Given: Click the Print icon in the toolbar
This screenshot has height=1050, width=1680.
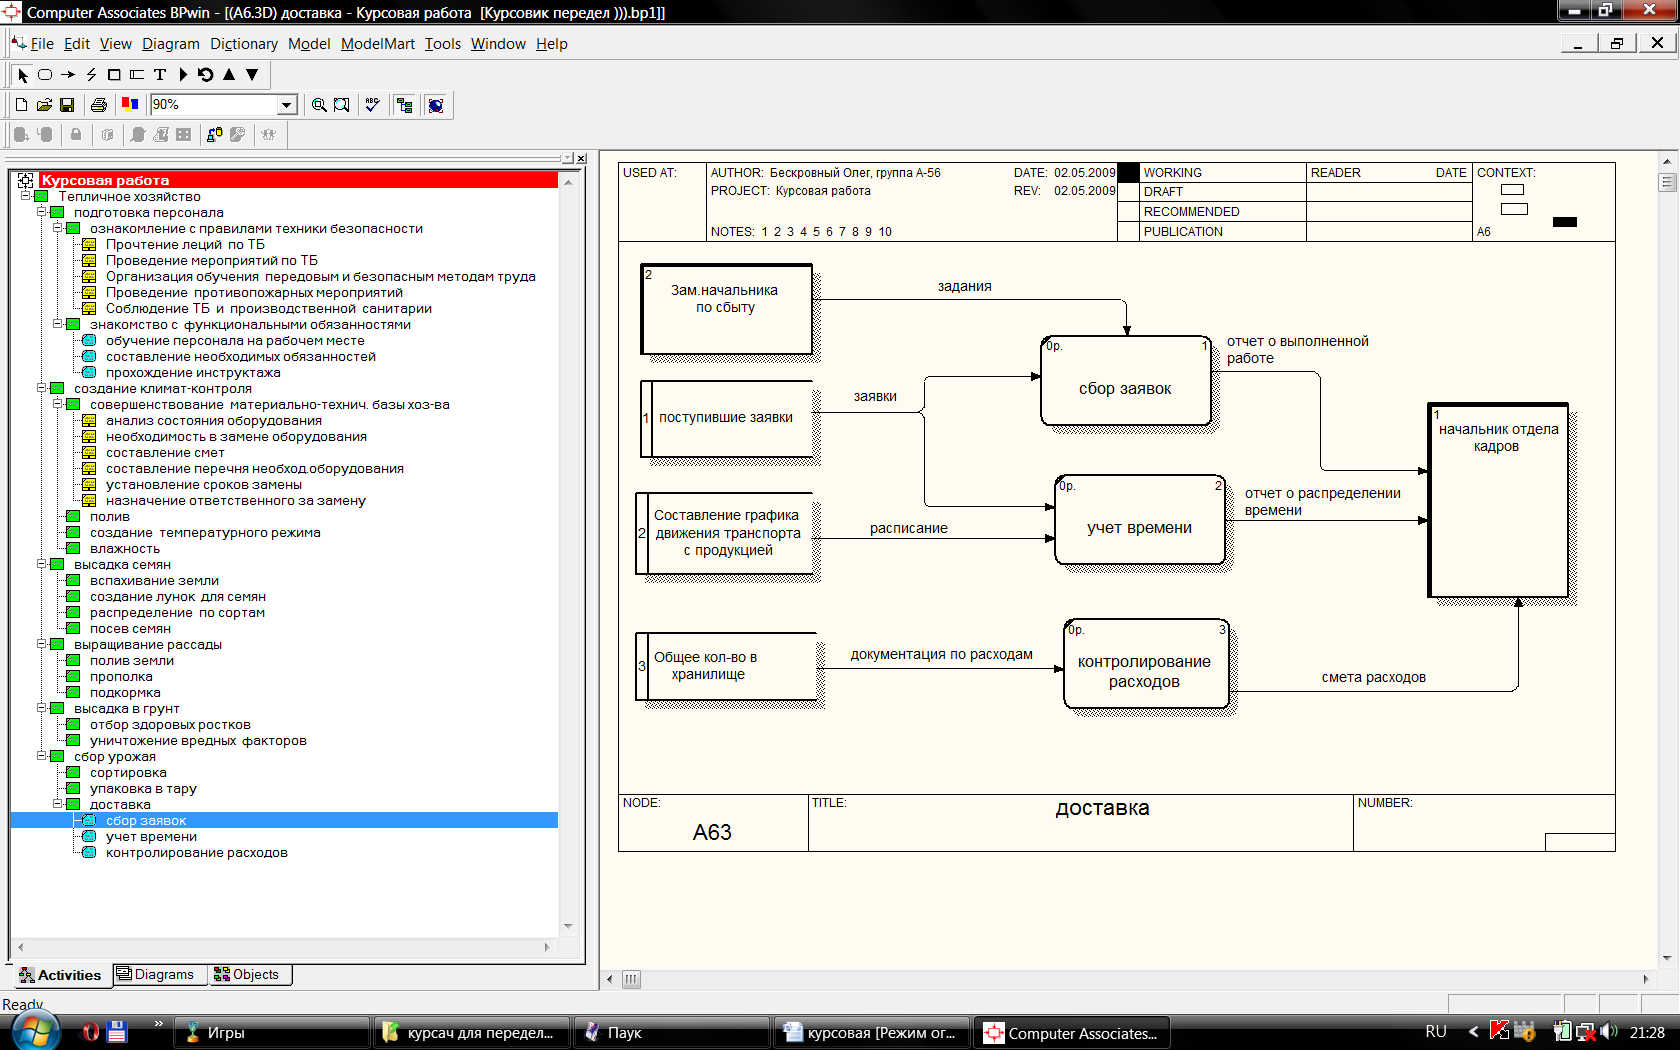Looking at the screenshot, I should (x=98, y=105).
